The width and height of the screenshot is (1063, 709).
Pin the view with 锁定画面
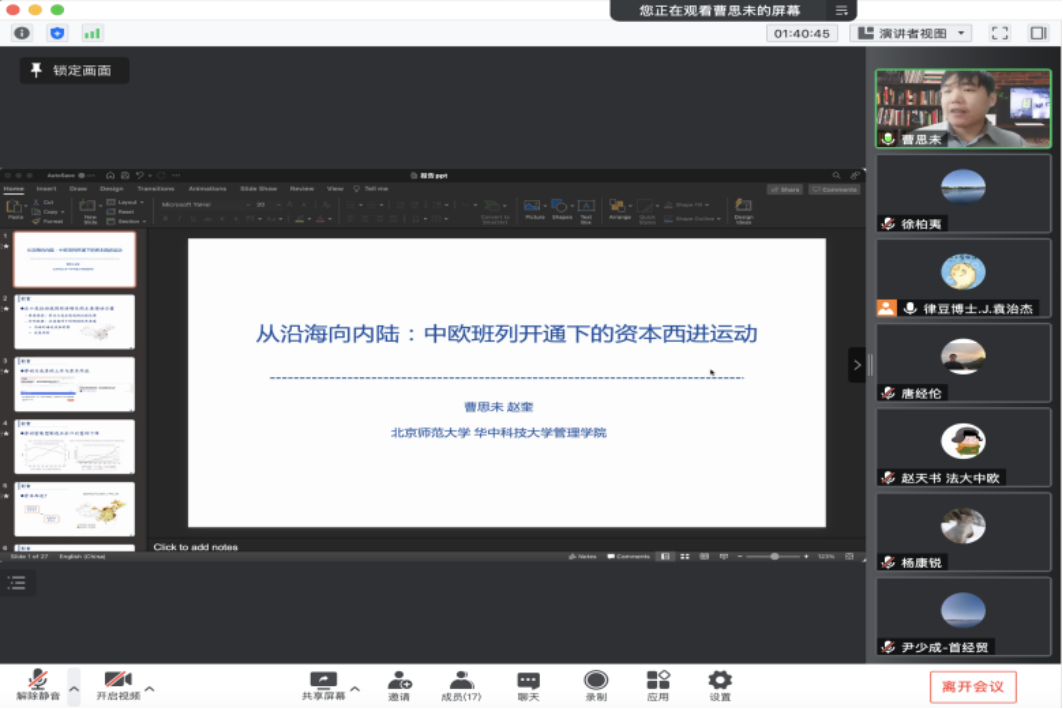(74, 71)
